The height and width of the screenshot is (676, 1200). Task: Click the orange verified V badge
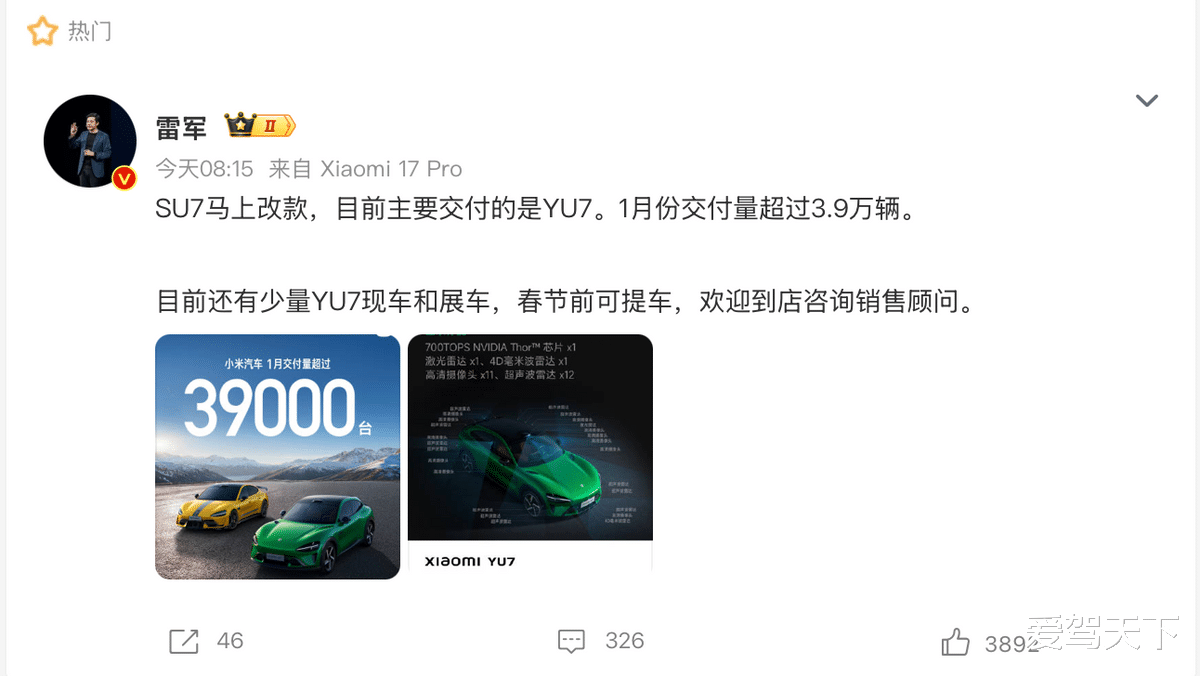point(124,178)
